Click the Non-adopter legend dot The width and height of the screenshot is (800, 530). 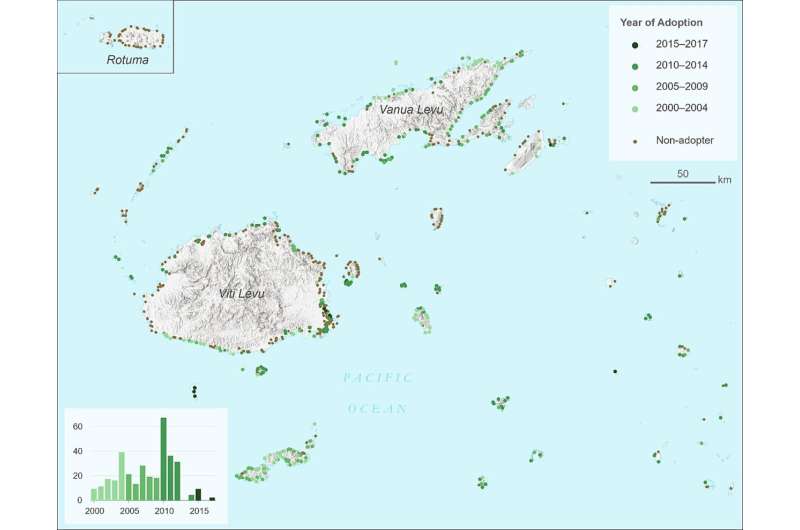coord(635,141)
